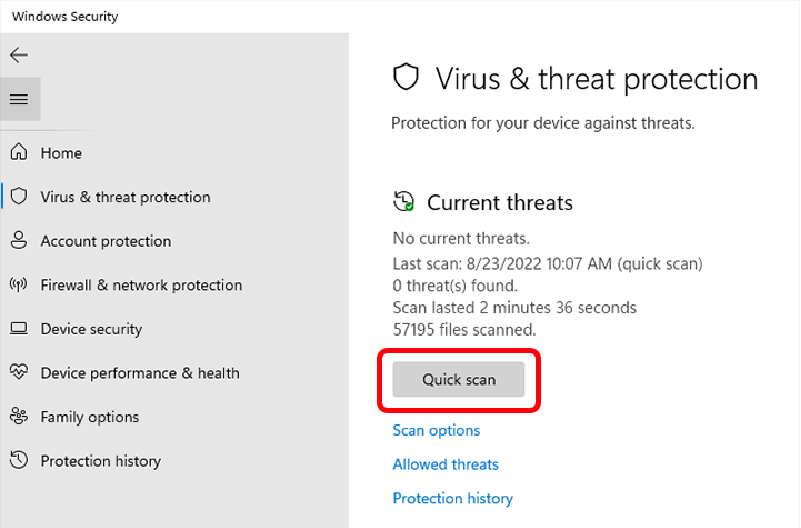View the Allowed threats link
Screen dimensions: 801x528
click(445, 464)
